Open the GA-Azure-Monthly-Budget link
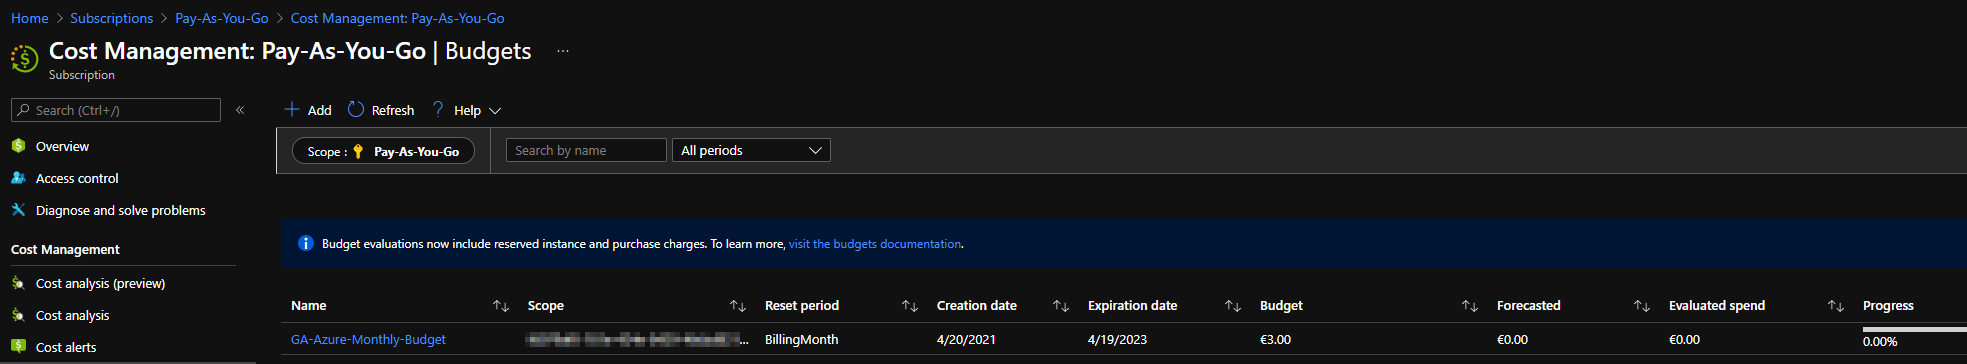Image resolution: width=1967 pixels, height=364 pixels. pos(368,339)
